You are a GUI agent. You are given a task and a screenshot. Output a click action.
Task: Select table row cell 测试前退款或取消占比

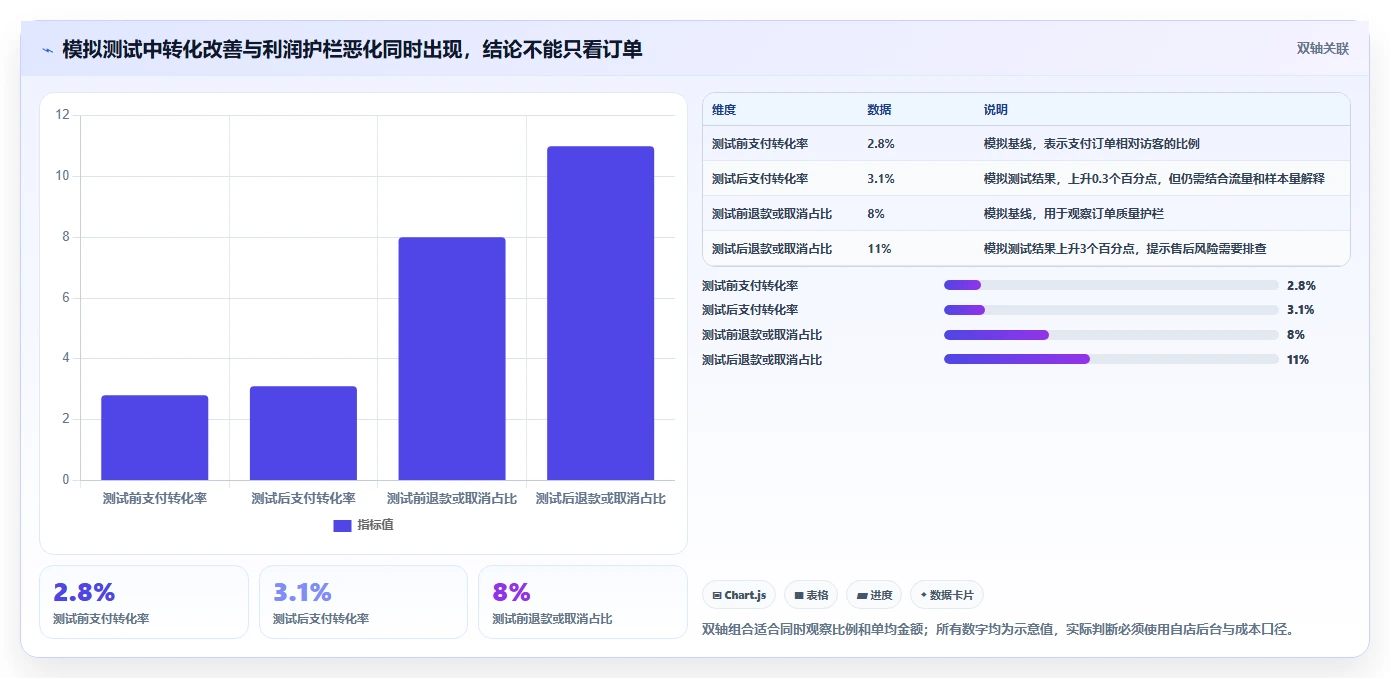tap(772, 214)
